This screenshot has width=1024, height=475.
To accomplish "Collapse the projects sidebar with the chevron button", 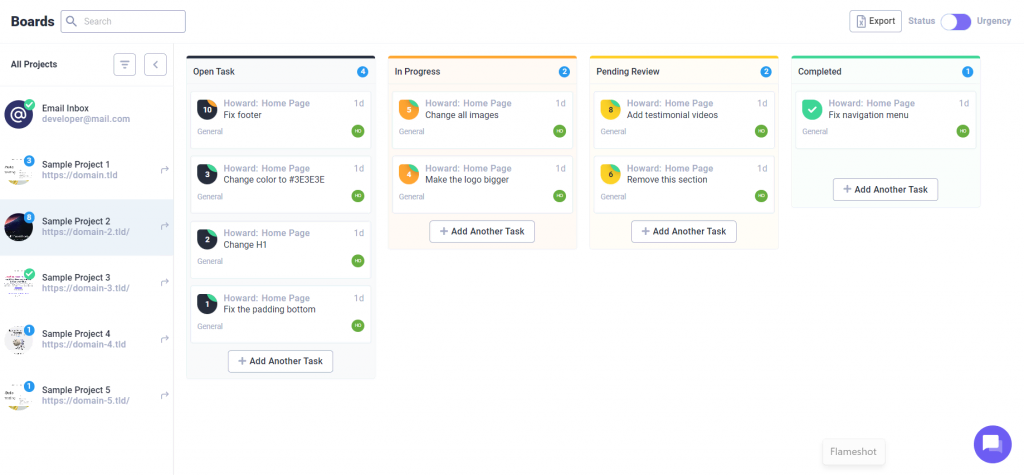I will [x=155, y=65].
